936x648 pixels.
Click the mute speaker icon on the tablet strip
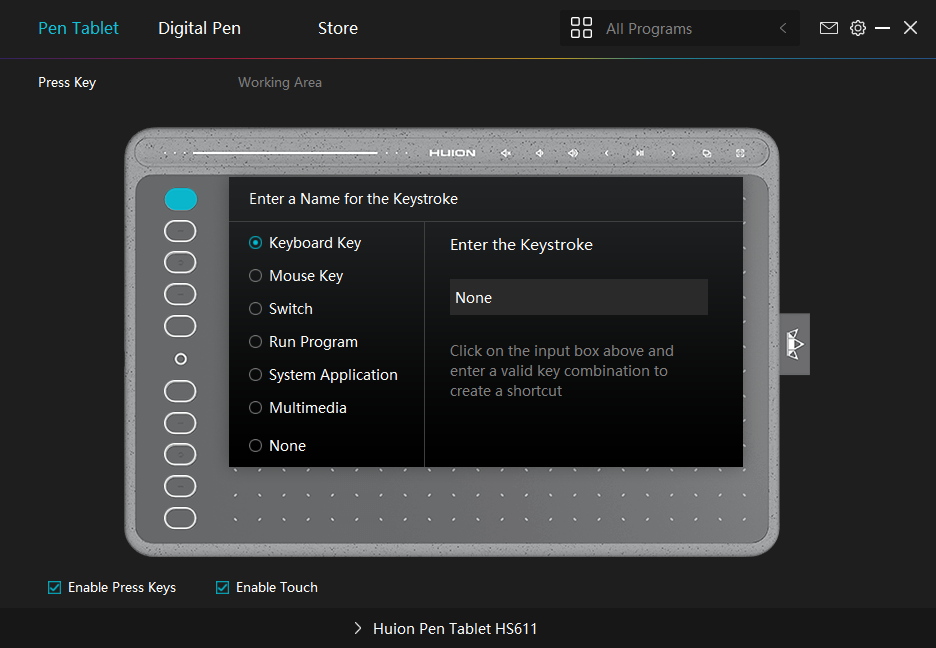click(506, 153)
